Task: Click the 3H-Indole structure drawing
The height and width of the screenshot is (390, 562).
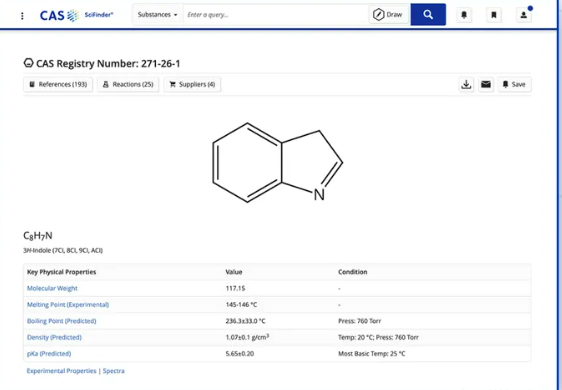Action: (277, 163)
